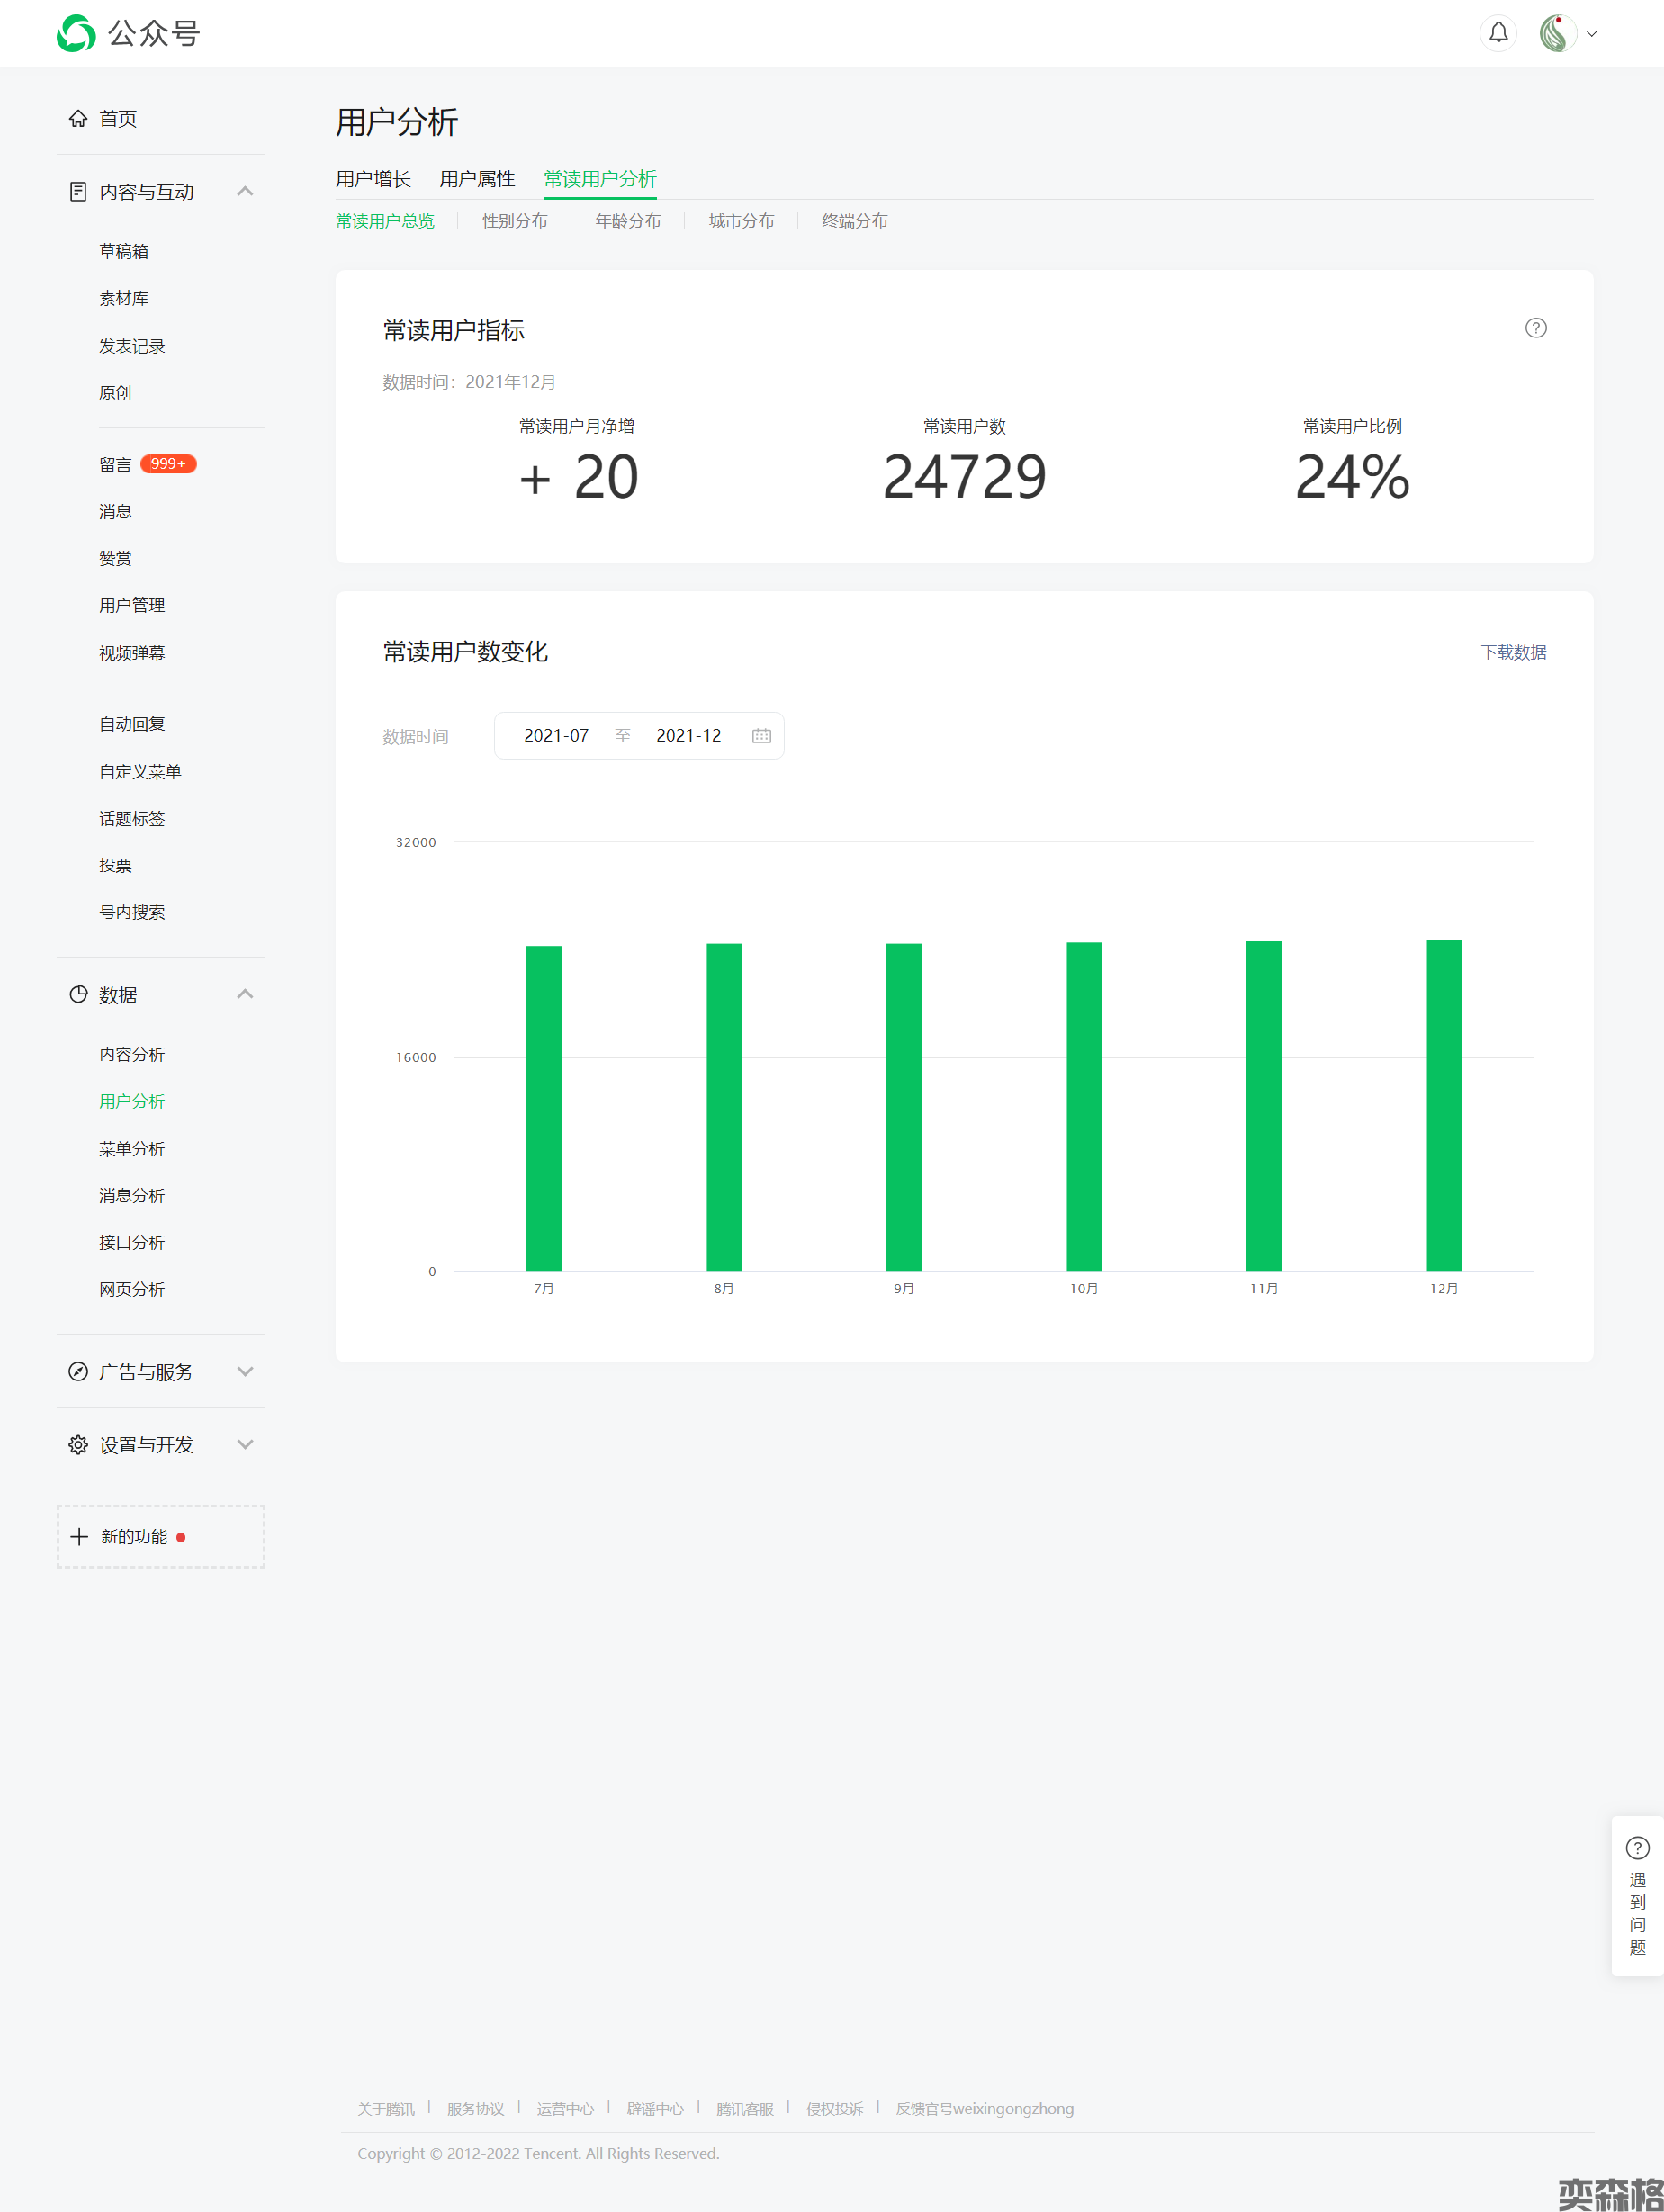Click the help icon in 常读用户指标 card
Image resolution: width=1664 pixels, height=2212 pixels.
[1535, 328]
